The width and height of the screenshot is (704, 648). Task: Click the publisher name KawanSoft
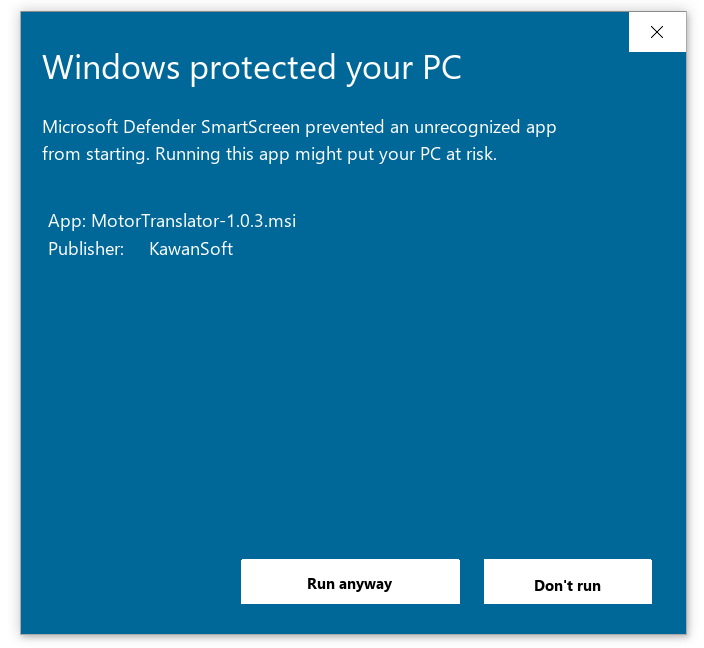tap(191, 249)
